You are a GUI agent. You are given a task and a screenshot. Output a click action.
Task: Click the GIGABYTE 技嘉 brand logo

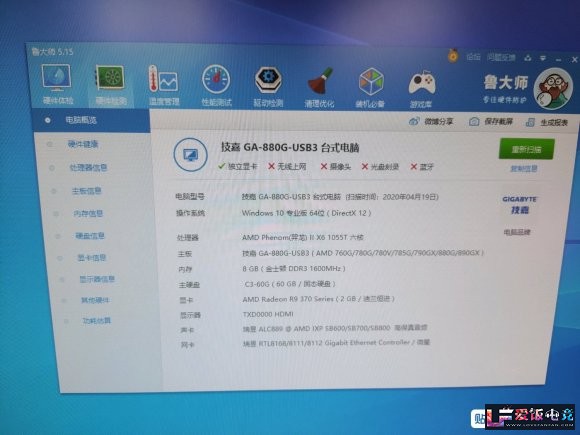coord(519,205)
